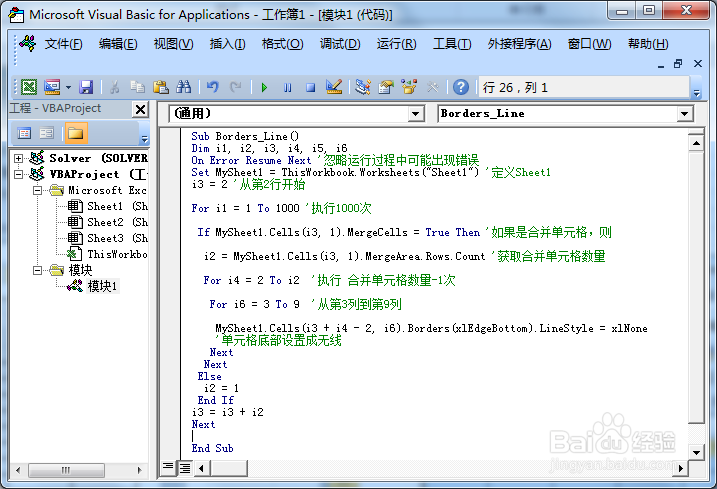Open Find with the binoculars icon

tap(184, 87)
